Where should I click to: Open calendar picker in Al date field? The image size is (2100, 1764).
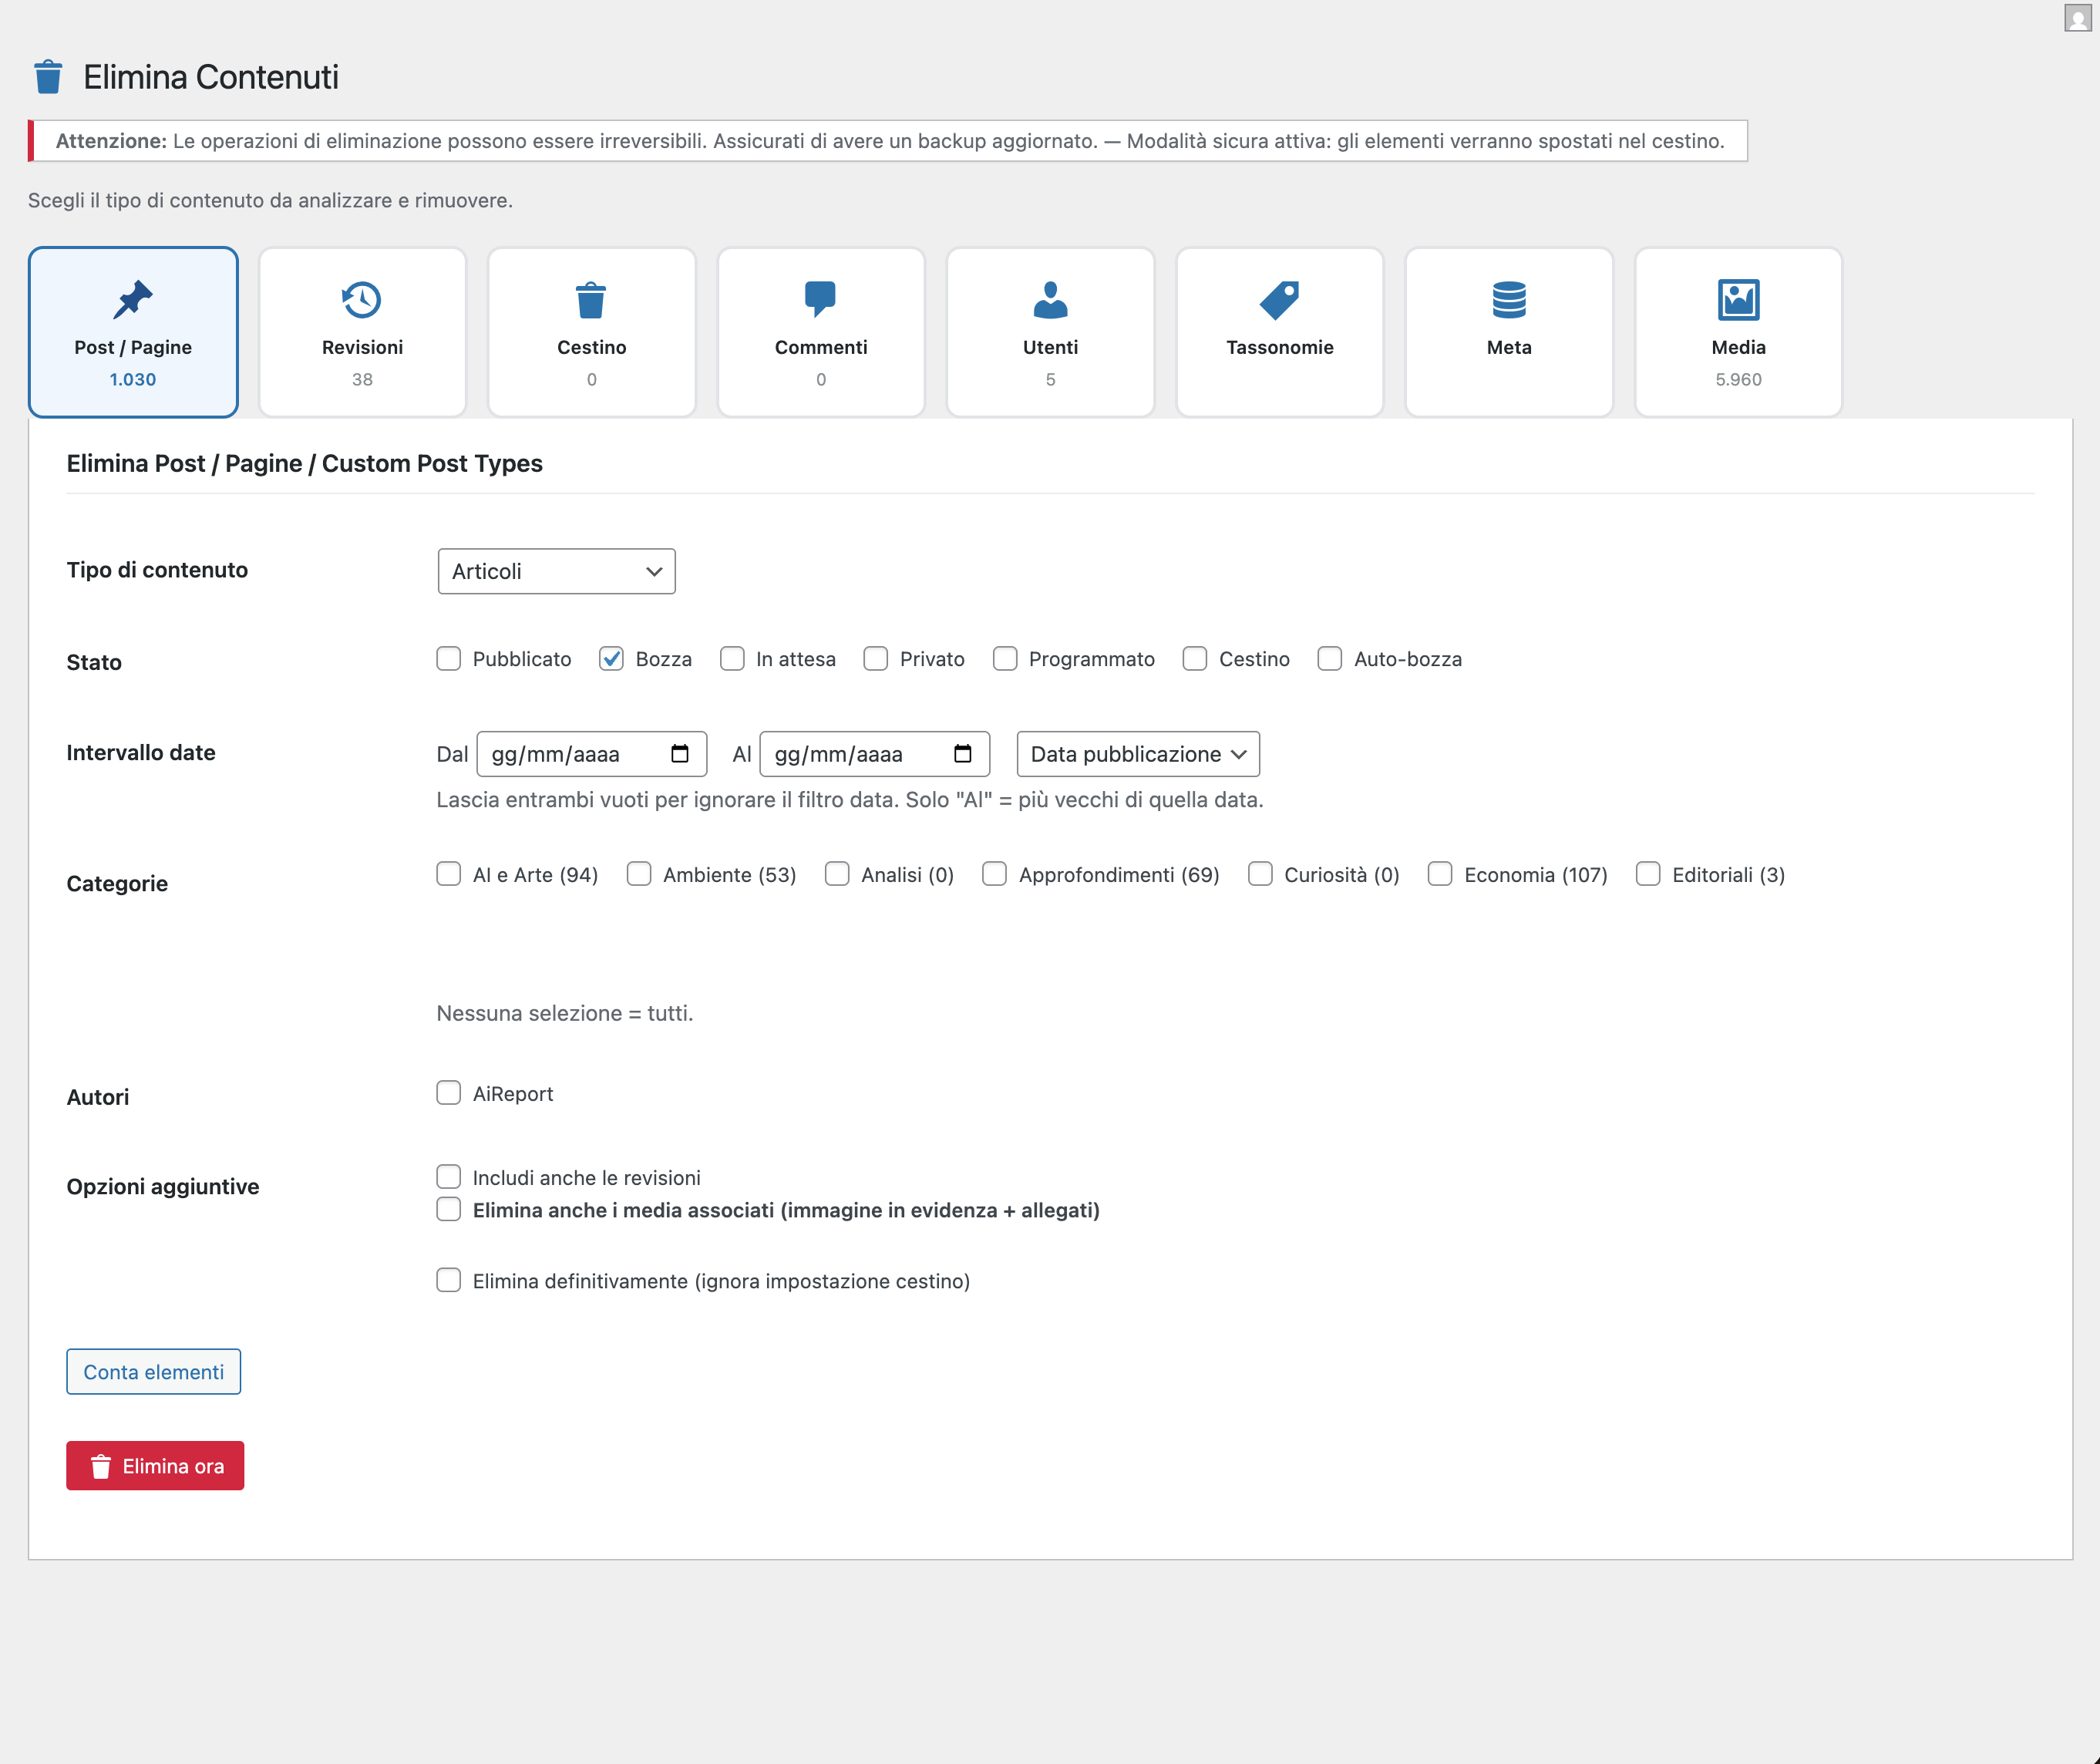click(x=963, y=754)
